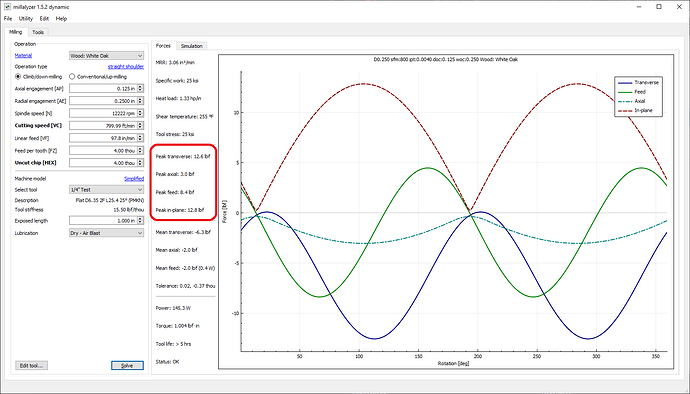
Task: Open the File menu
Action: click(x=8, y=18)
